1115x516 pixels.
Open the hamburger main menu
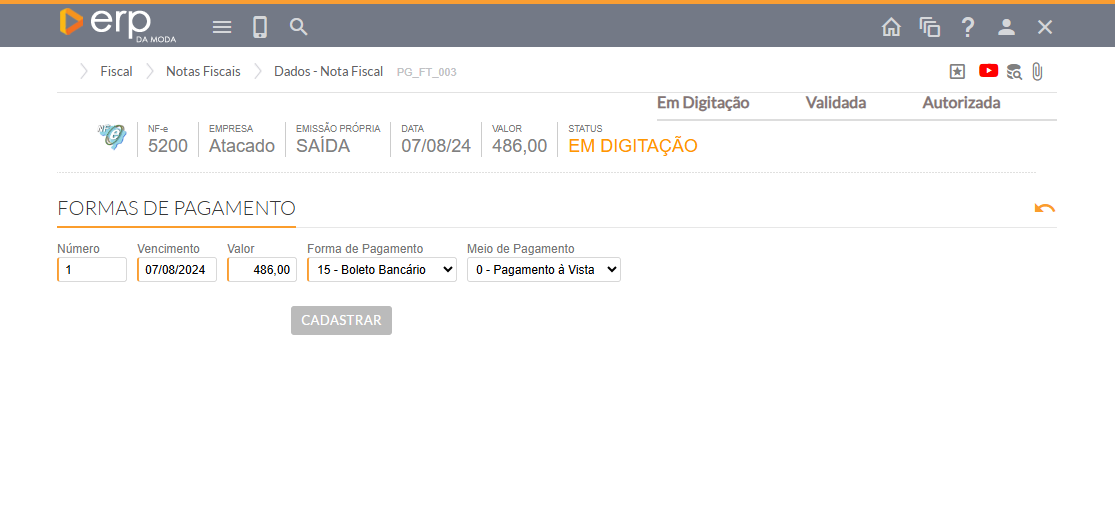222,27
